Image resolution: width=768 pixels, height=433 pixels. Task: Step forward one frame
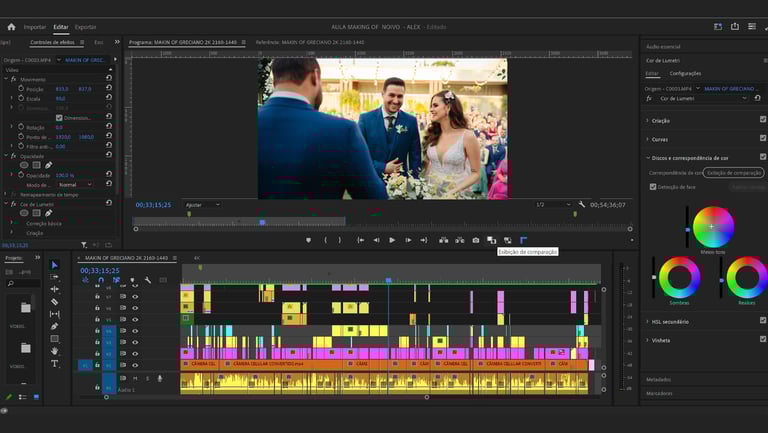[x=408, y=240]
